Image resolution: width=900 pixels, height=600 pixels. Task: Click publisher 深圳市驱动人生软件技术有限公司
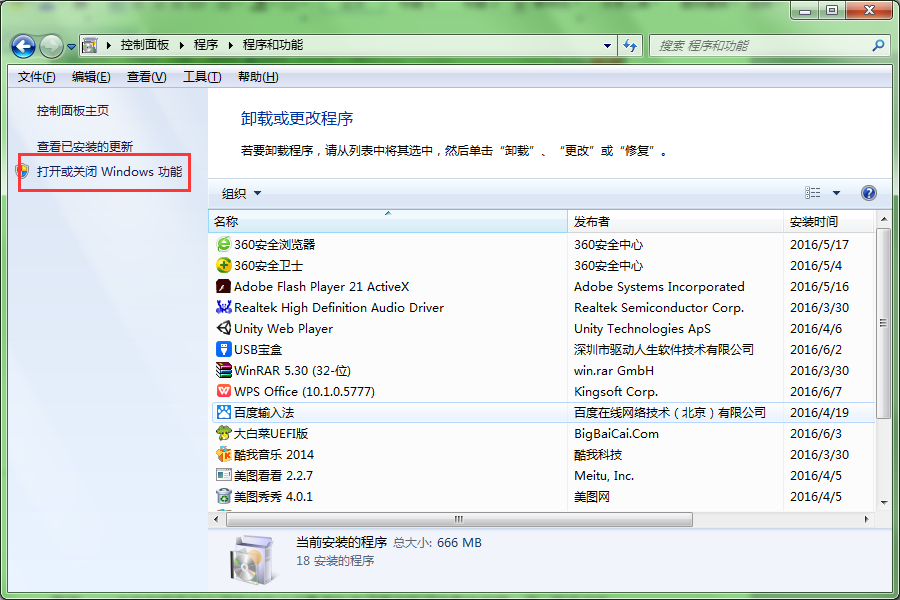[664, 350]
